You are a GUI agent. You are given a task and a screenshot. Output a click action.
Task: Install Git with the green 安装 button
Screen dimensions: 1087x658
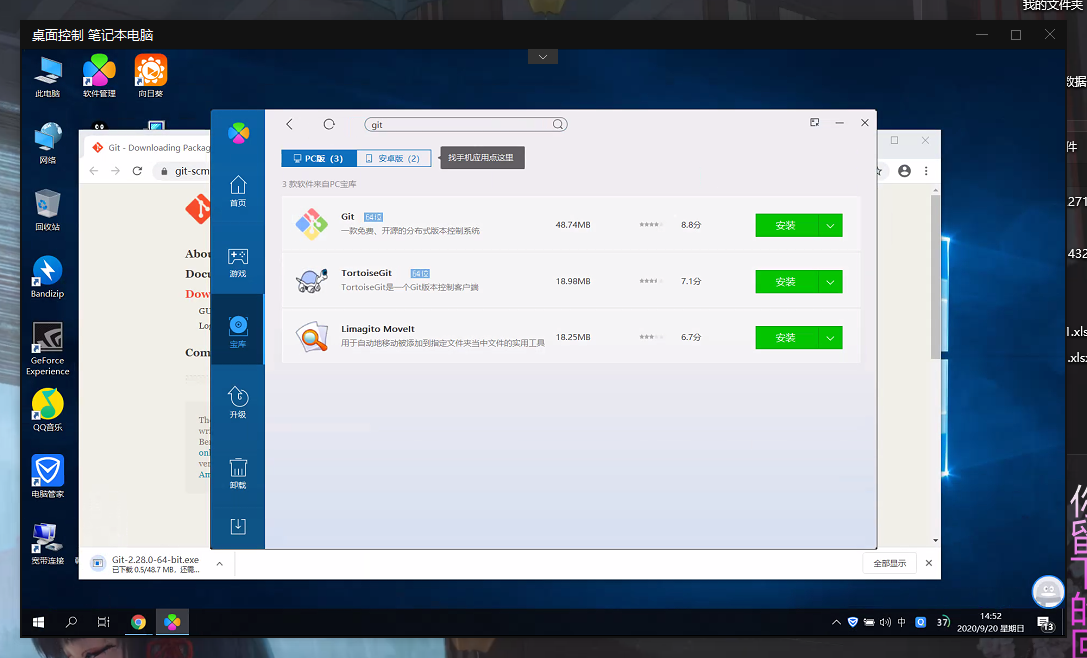[x=786, y=226]
